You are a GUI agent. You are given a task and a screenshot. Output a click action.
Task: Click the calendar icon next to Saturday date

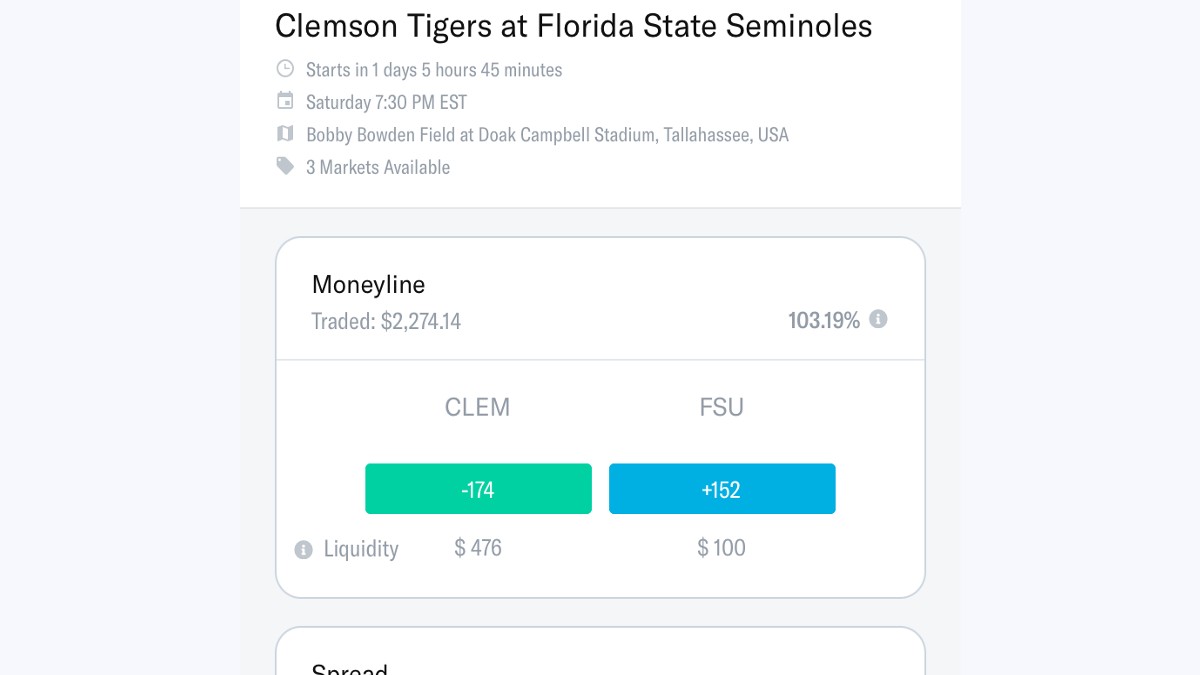click(285, 101)
